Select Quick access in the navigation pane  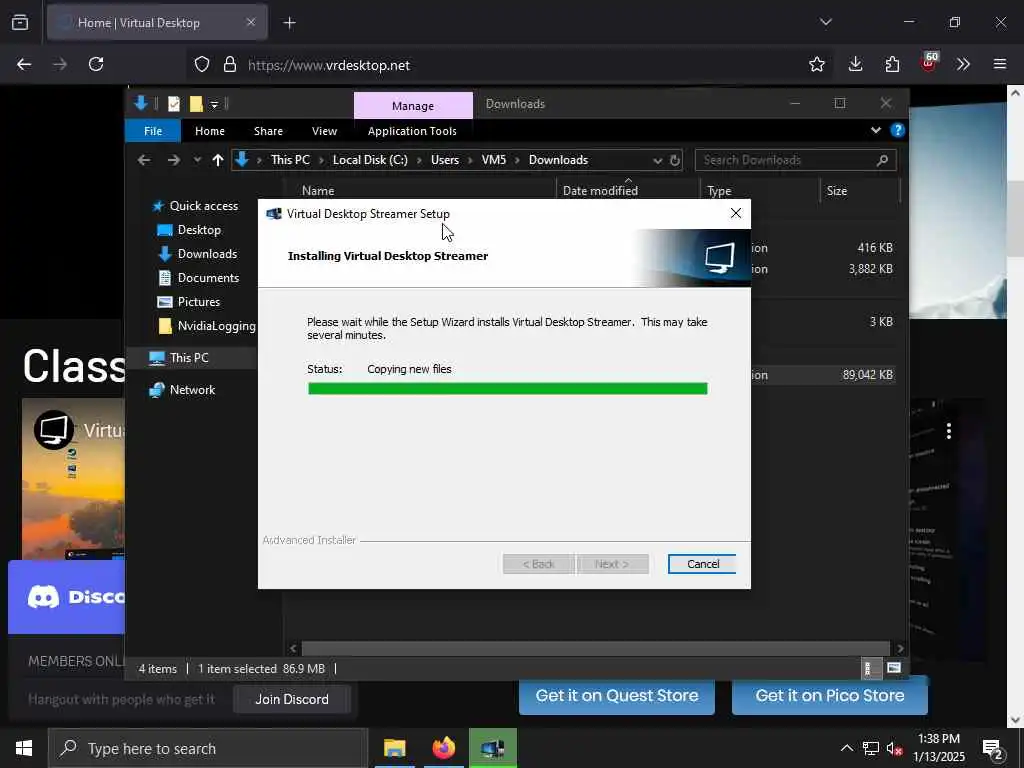coord(195,206)
